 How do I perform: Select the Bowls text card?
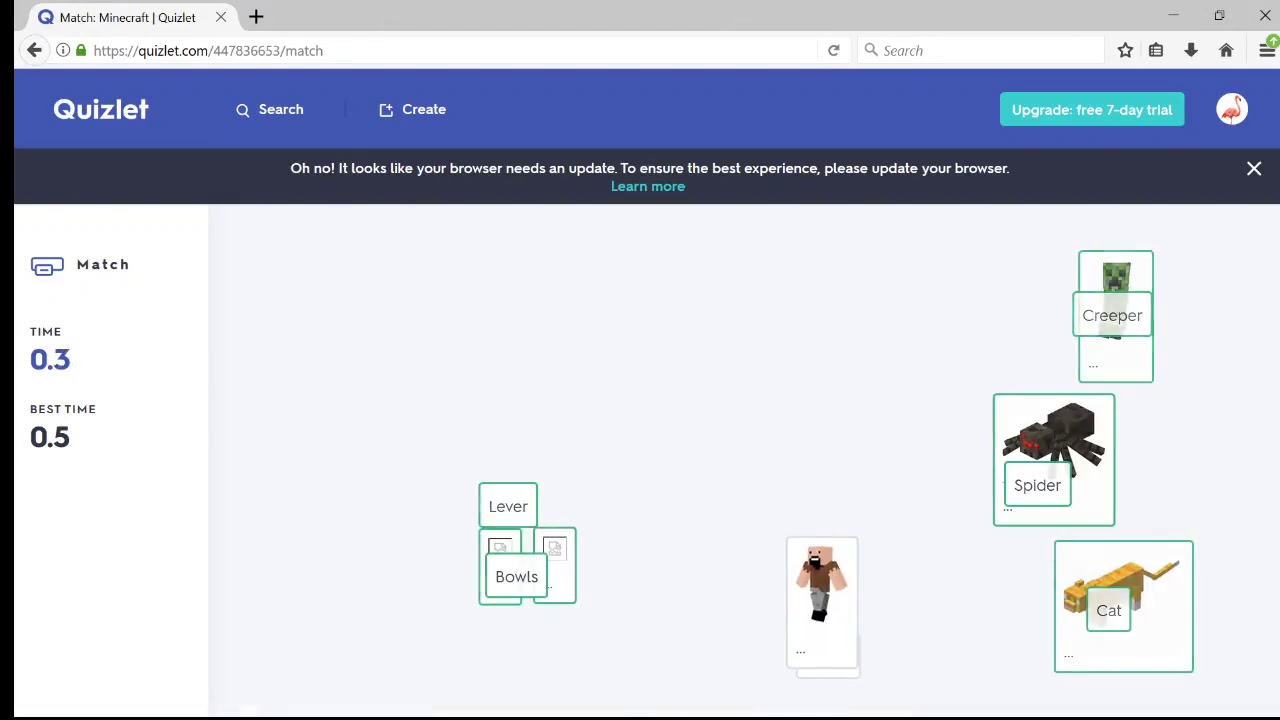[516, 577]
